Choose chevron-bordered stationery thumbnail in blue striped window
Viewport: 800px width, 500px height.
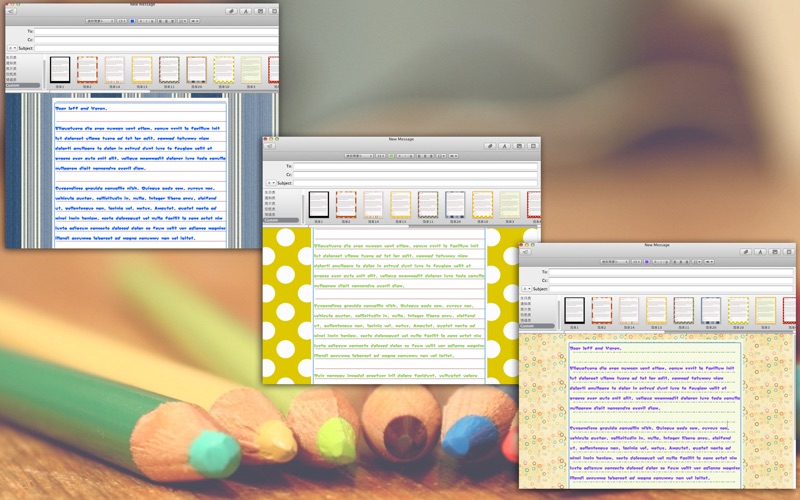[169, 70]
